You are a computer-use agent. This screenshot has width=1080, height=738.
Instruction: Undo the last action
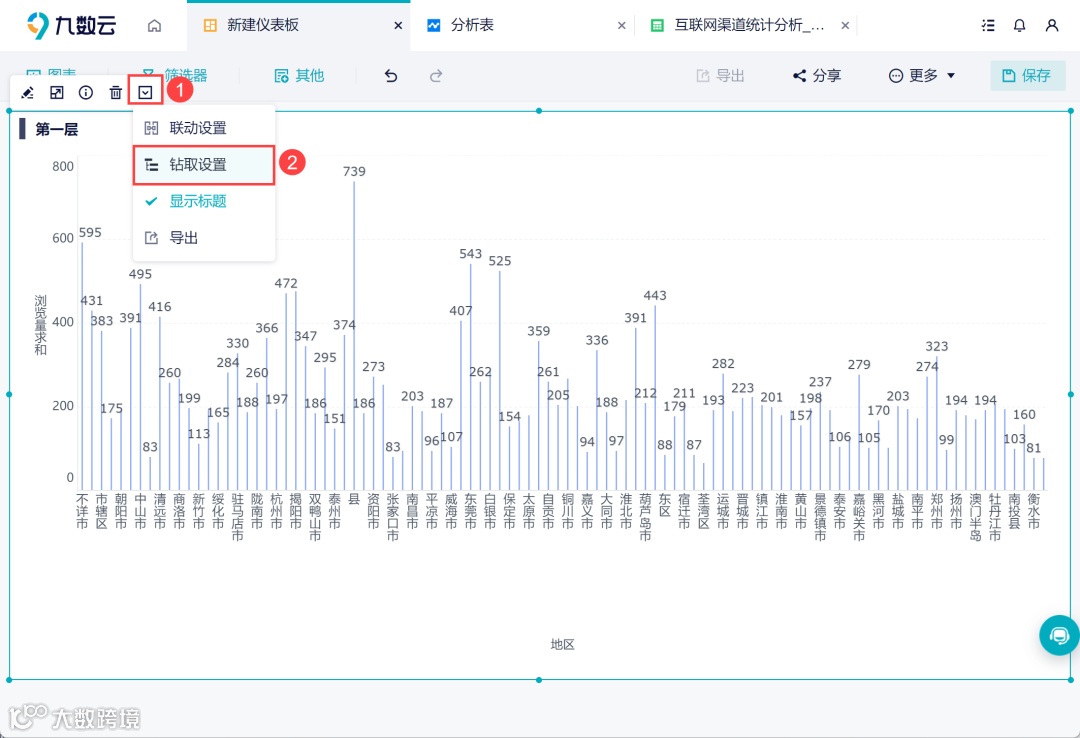(390, 75)
